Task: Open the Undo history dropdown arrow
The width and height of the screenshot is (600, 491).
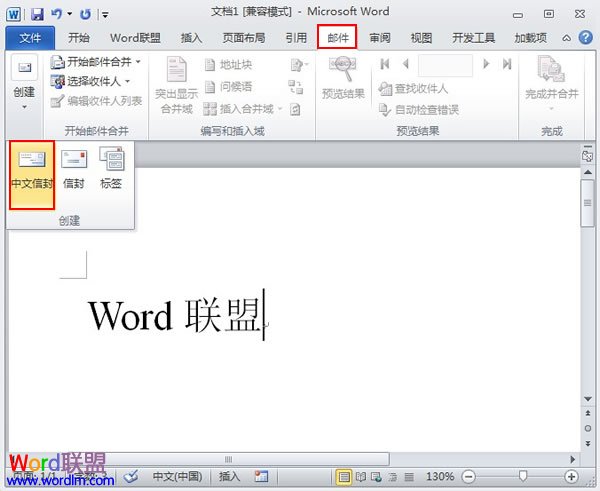Action: tap(70, 15)
